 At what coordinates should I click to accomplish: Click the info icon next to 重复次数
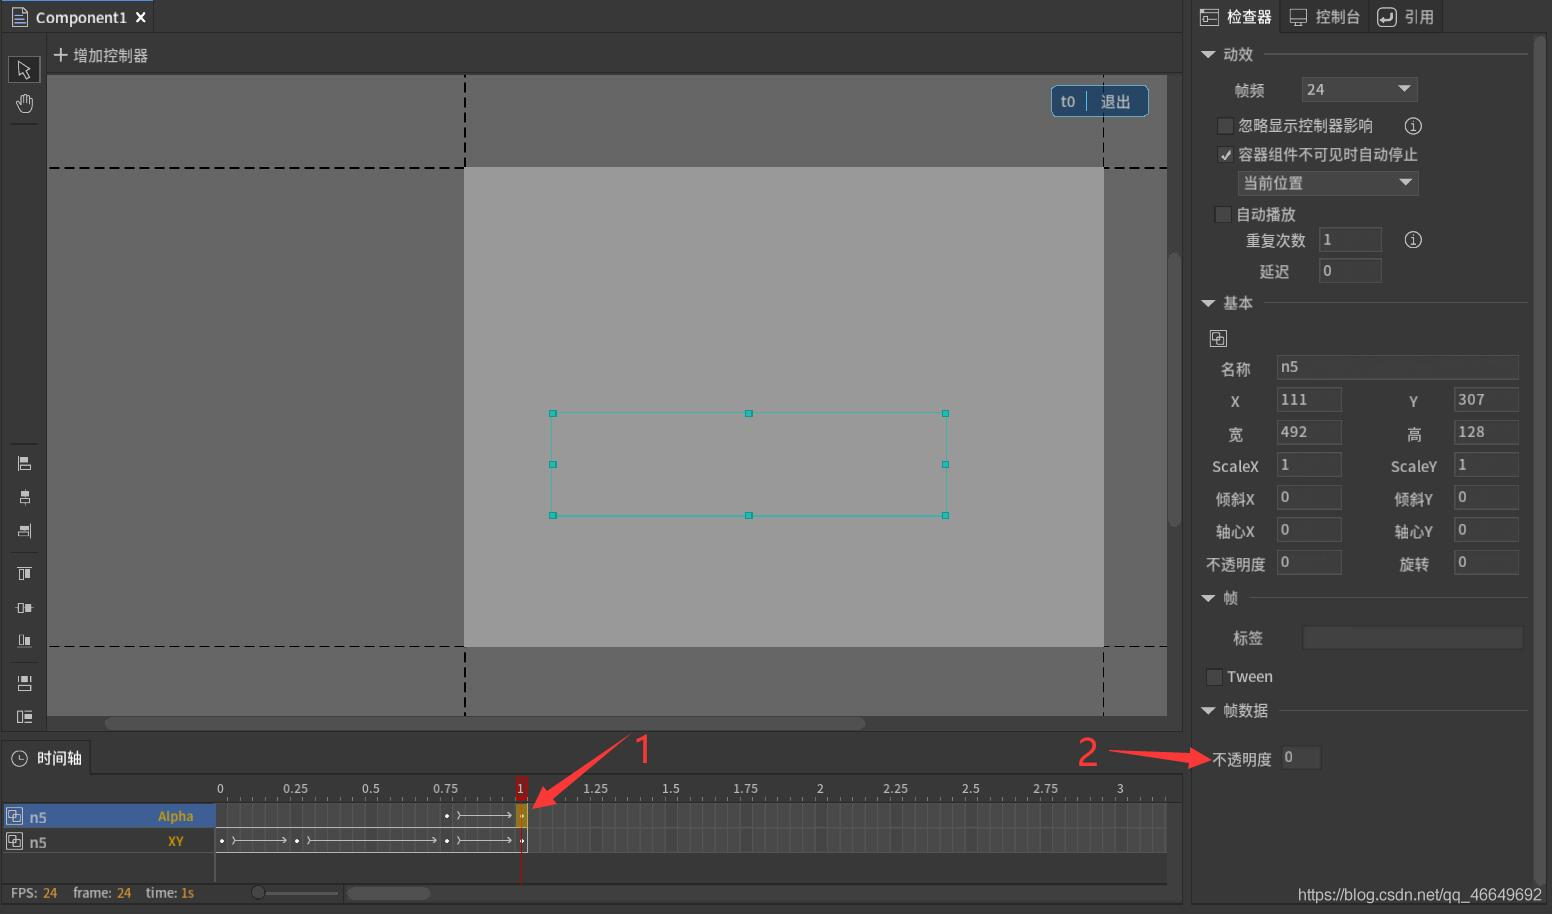pos(1413,240)
